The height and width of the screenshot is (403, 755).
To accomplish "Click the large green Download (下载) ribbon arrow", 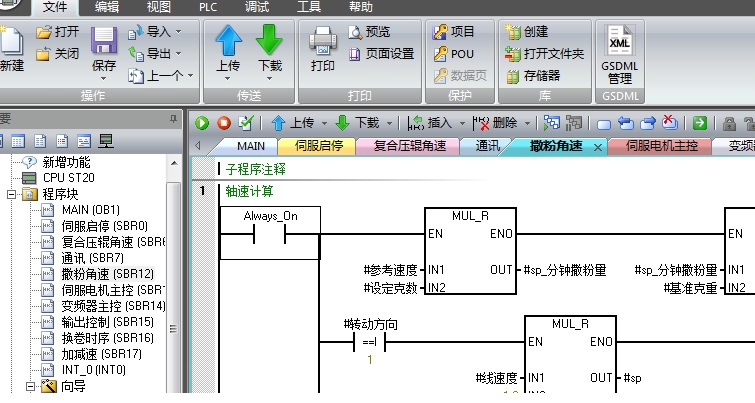I will [x=269, y=43].
